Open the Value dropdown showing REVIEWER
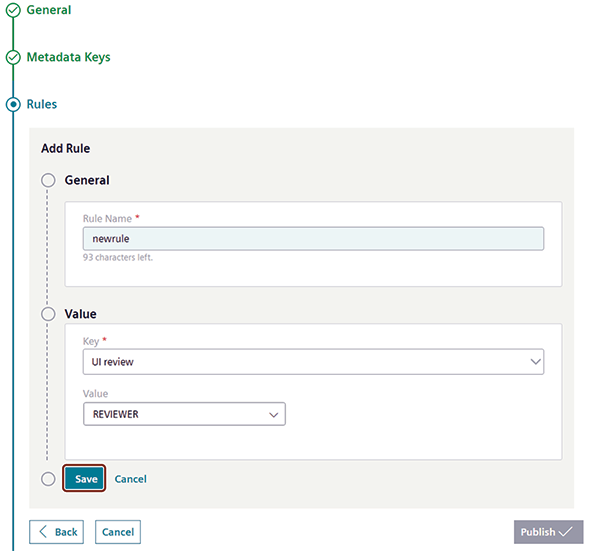The width and height of the screenshot is (591, 551). [184, 414]
